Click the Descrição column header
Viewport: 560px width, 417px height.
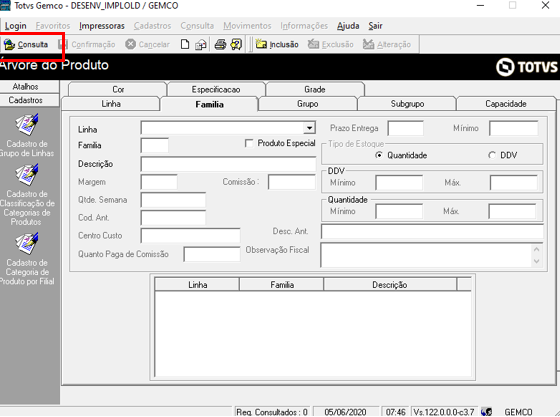coord(390,285)
